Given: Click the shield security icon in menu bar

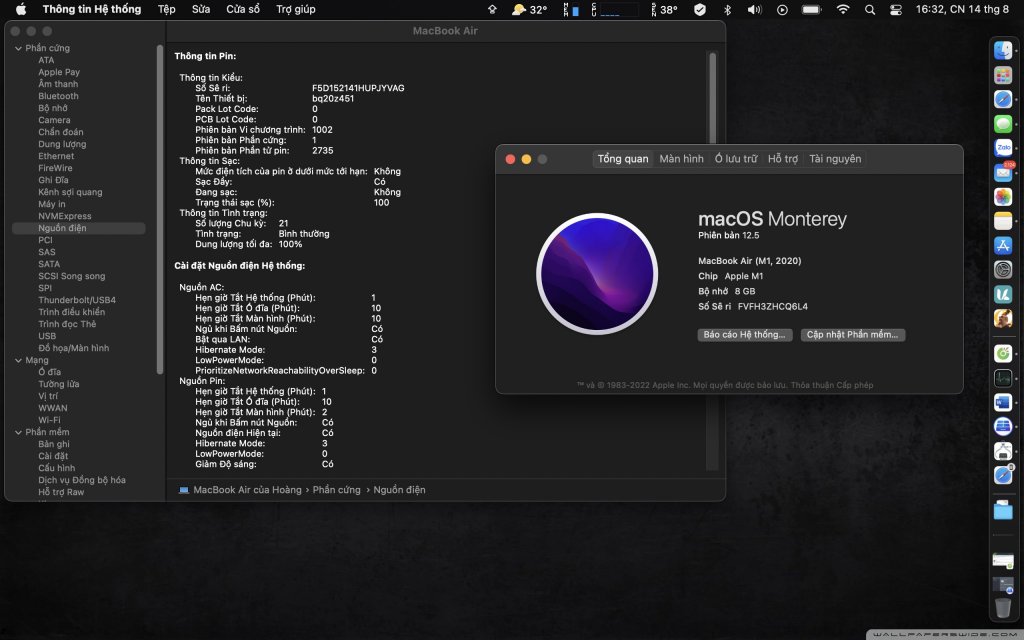Looking at the screenshot, I should coord(699,9).
